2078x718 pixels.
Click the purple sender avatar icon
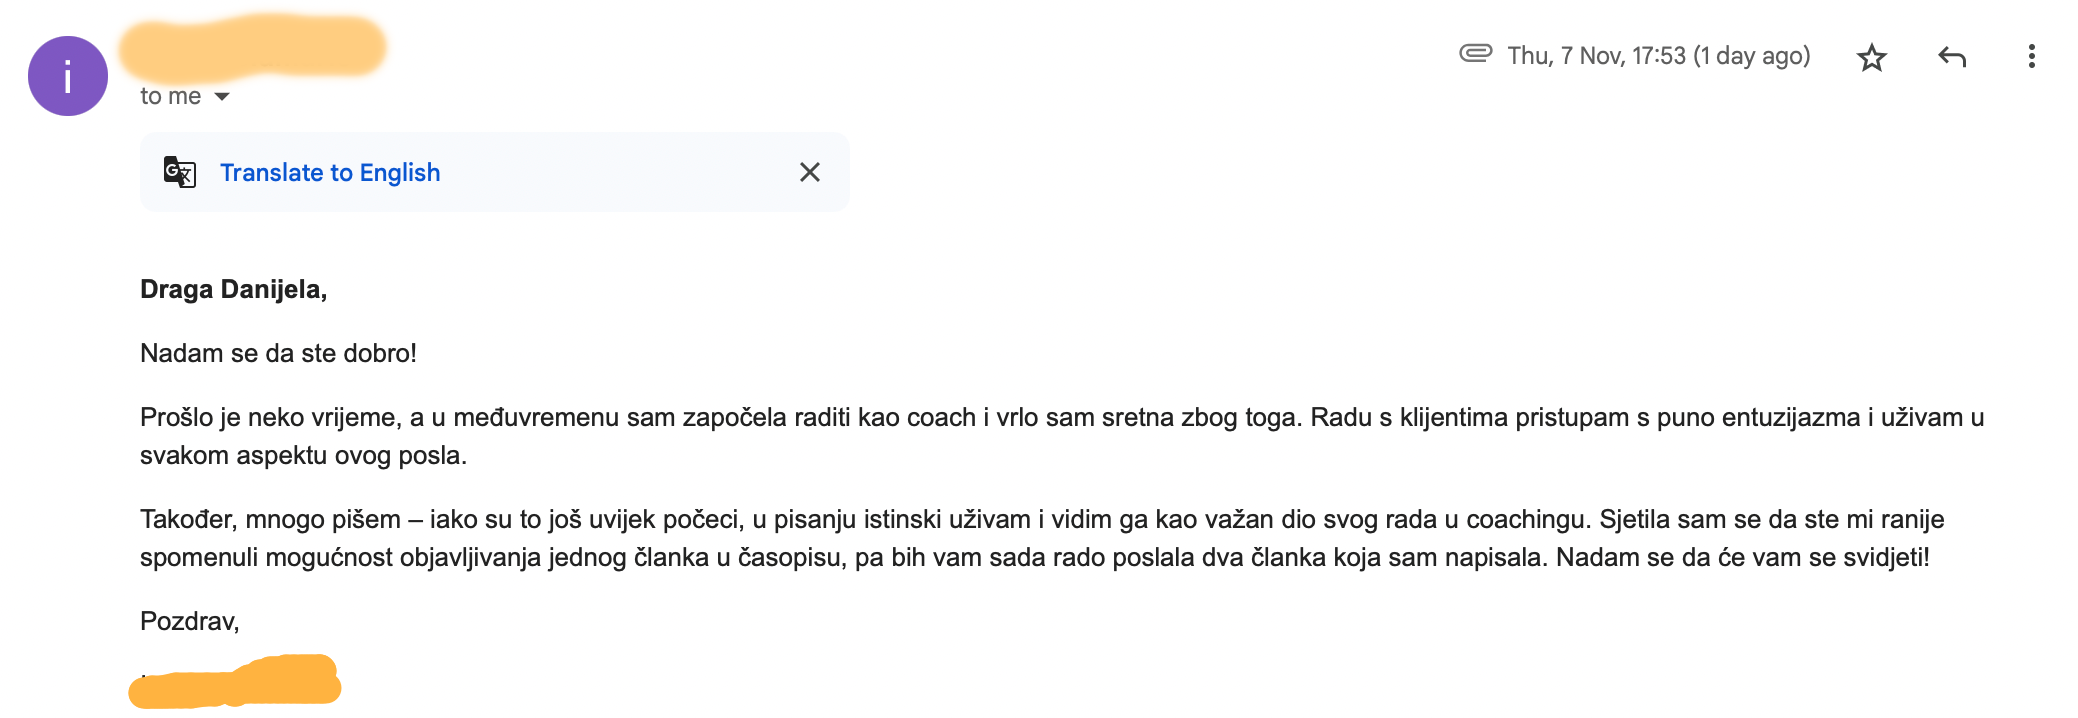click(68, 76)
